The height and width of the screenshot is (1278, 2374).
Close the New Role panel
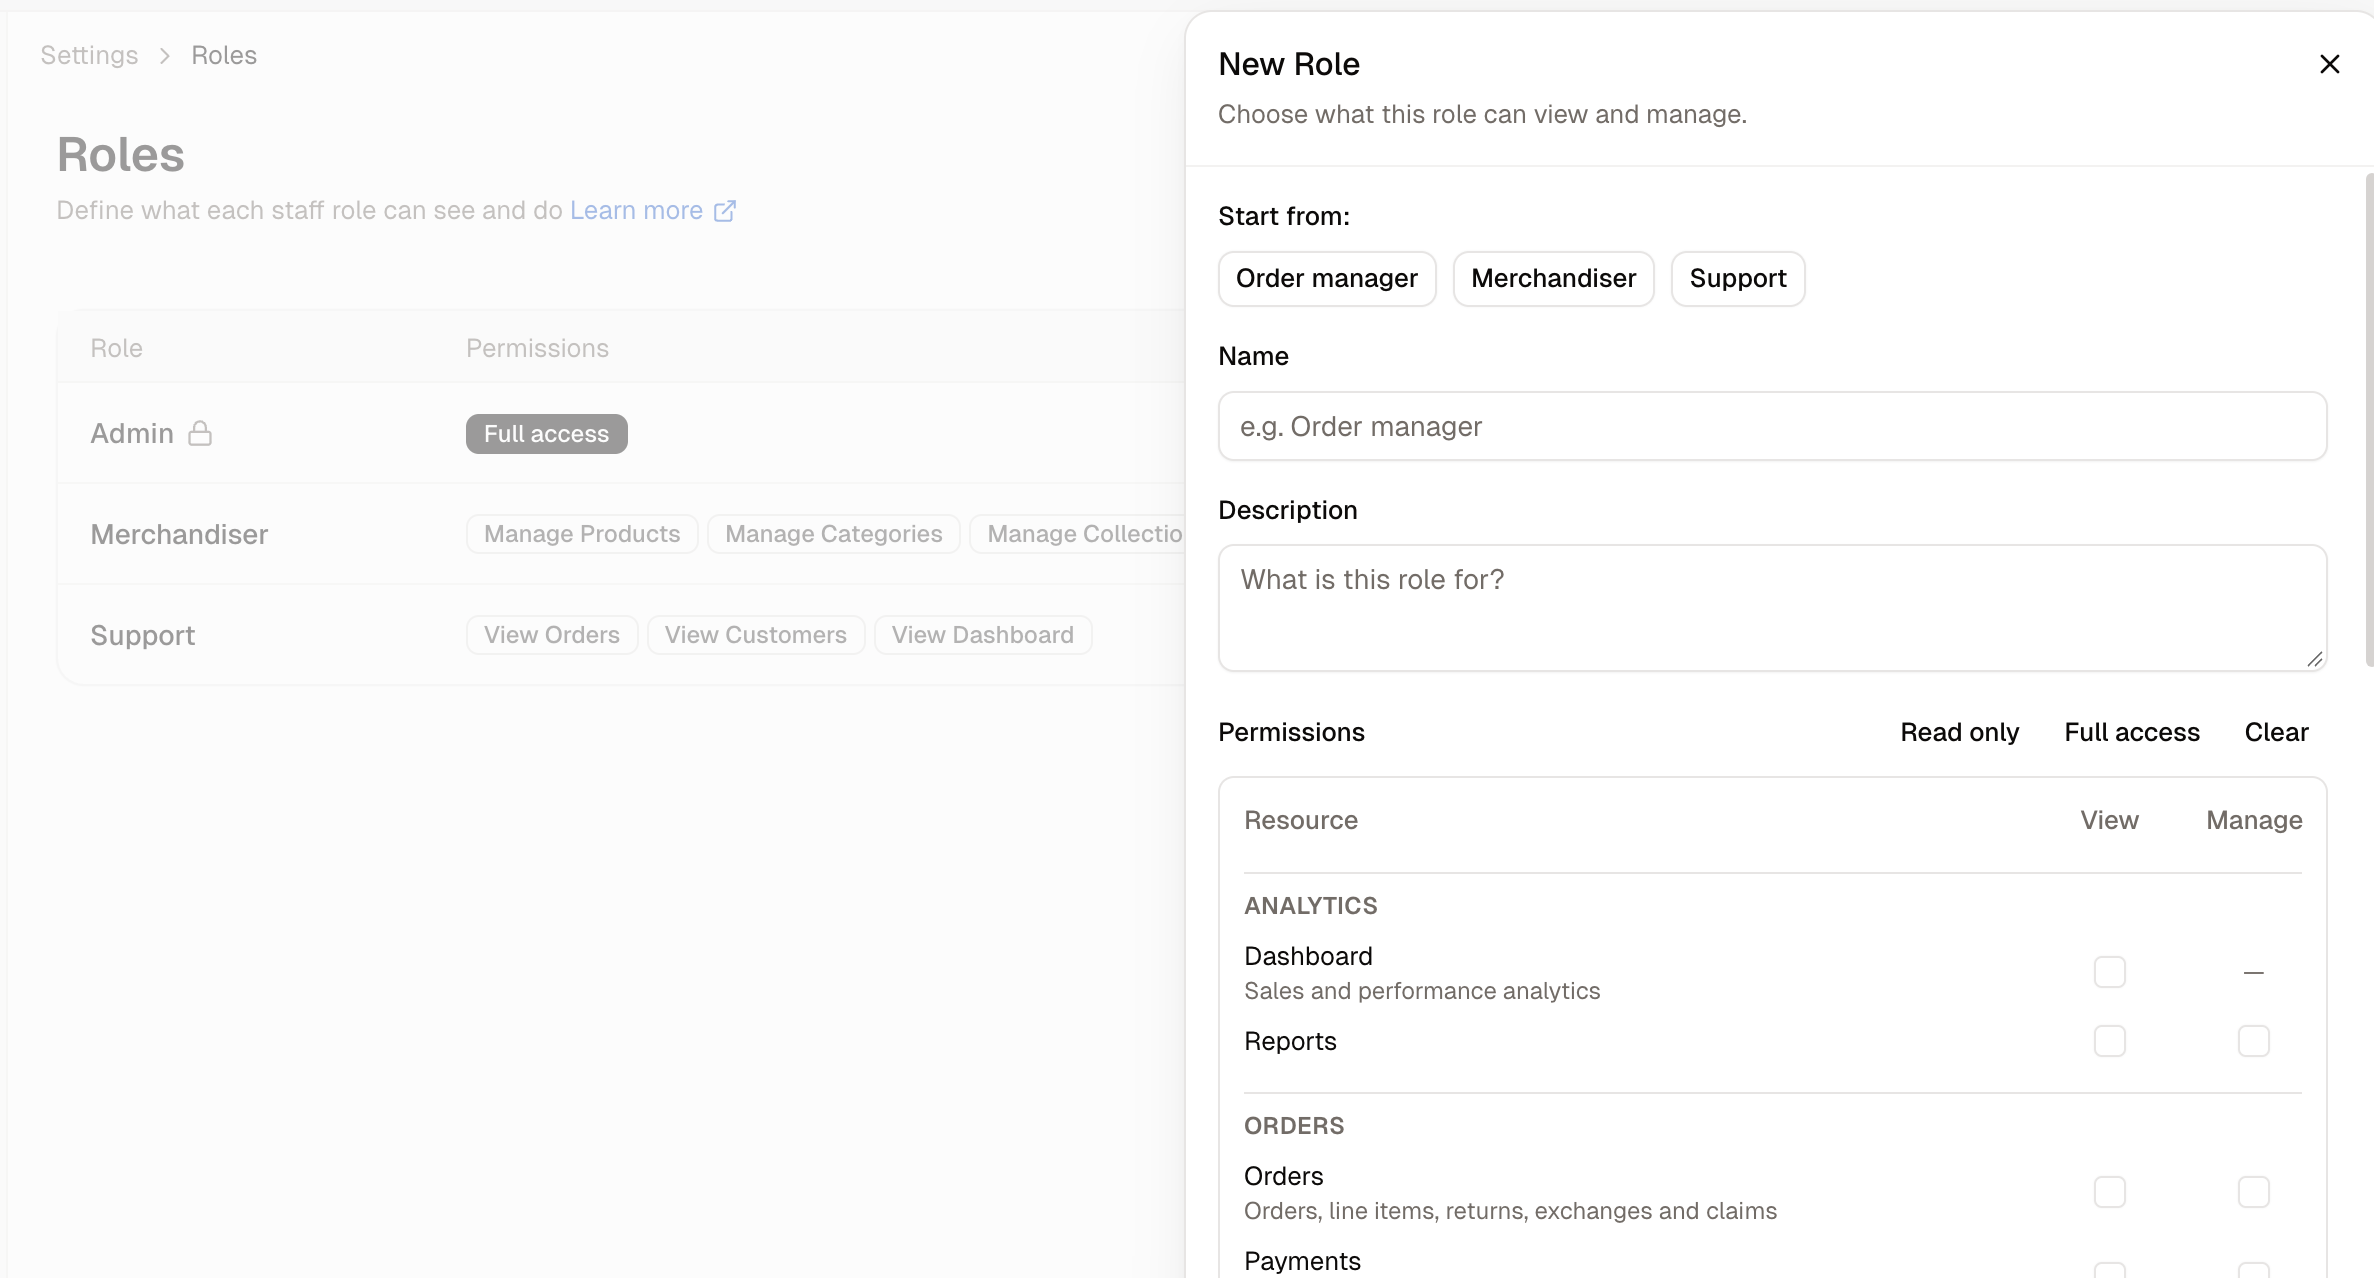[2329, 64]
